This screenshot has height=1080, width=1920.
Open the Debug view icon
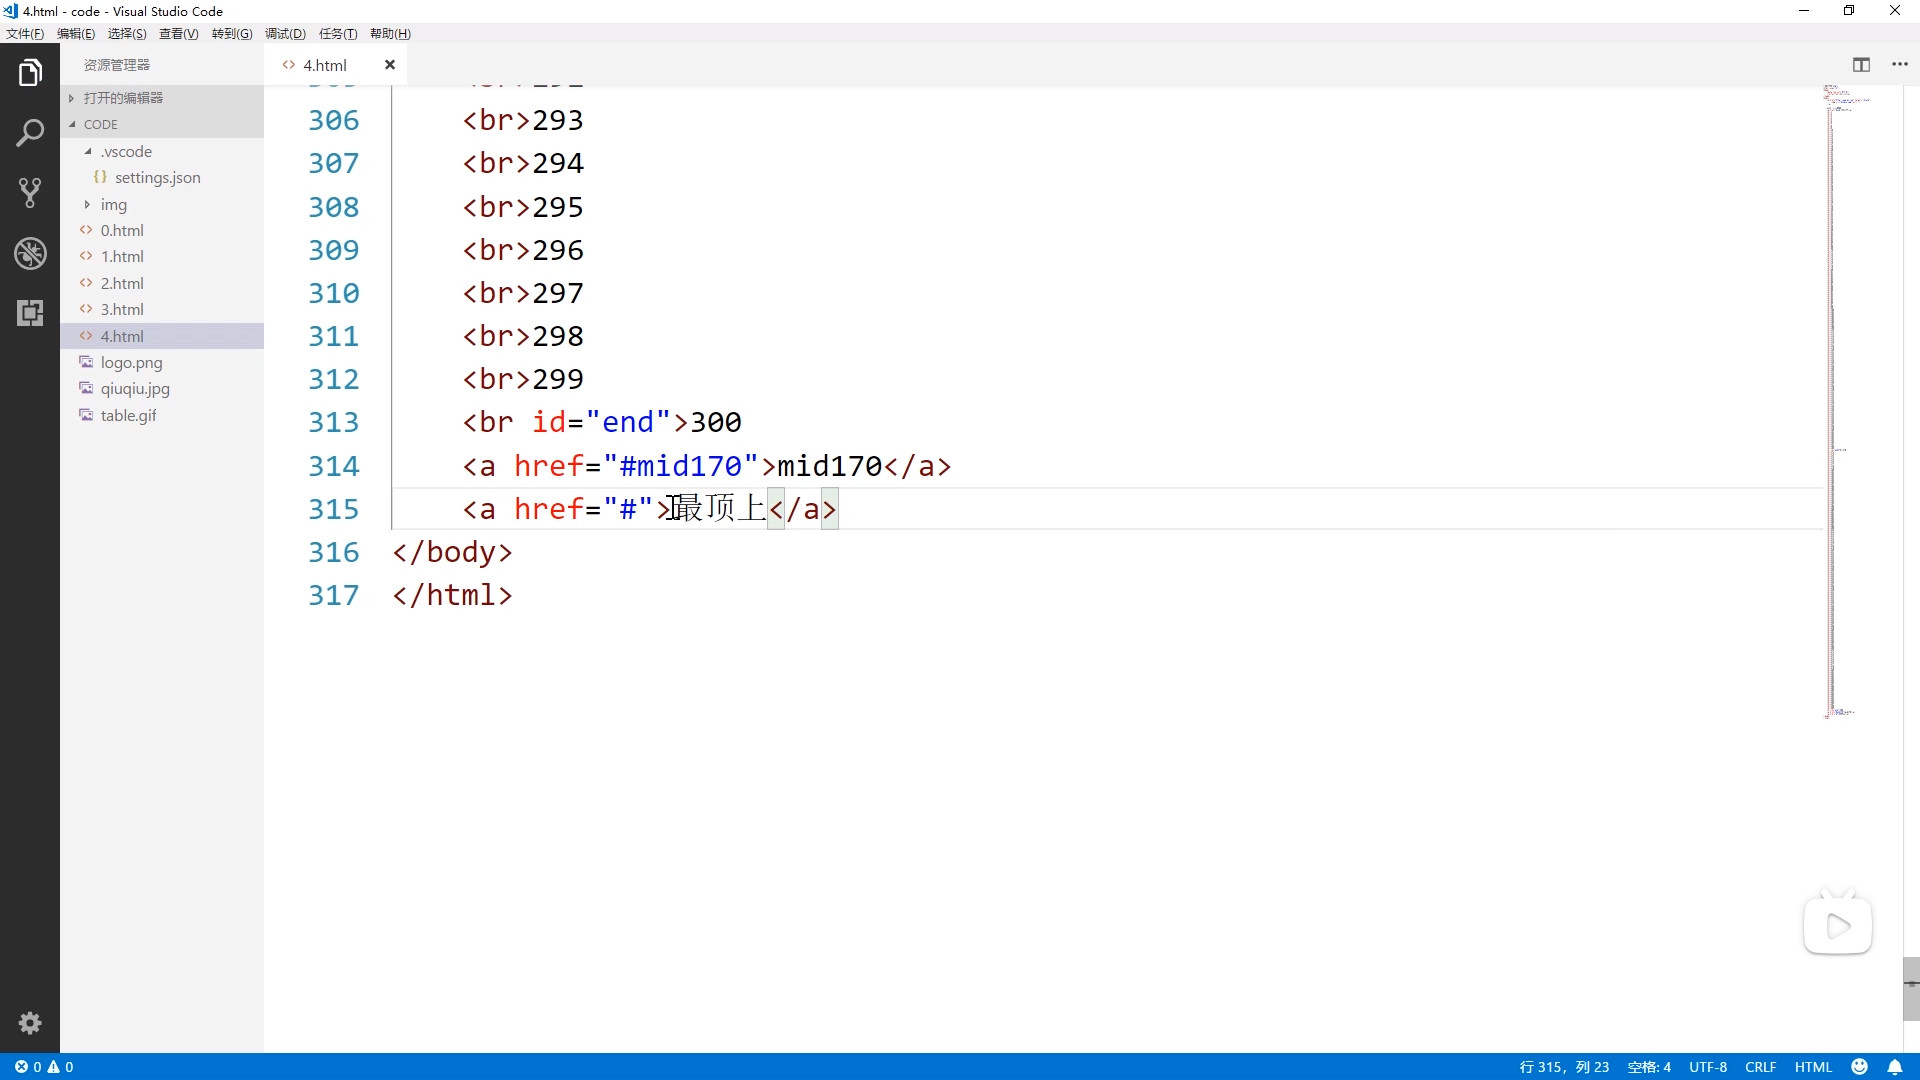pos(30,253)
